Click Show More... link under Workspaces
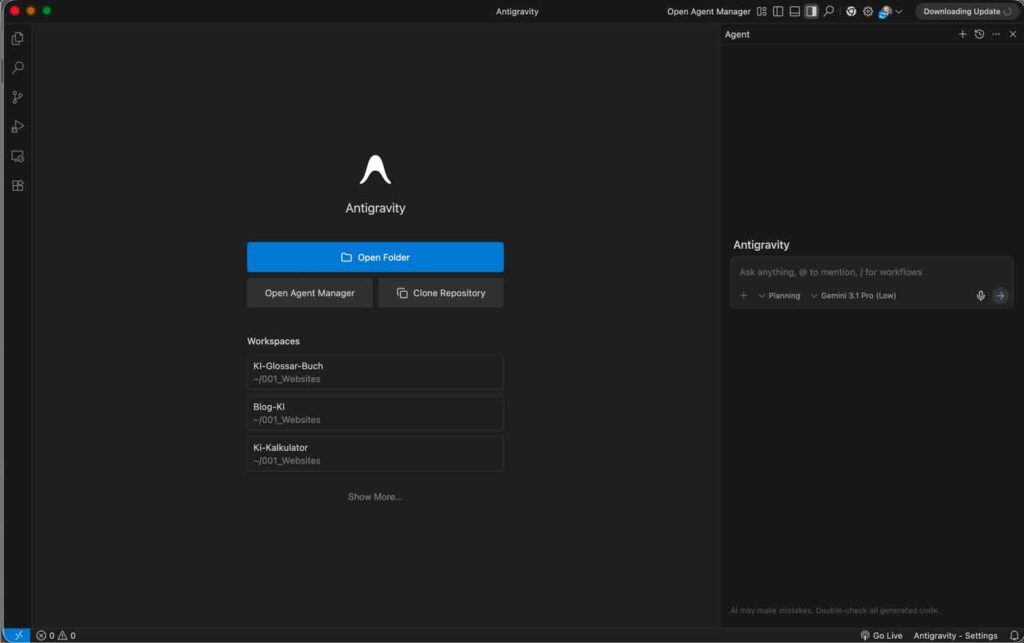1024x643 pixels. pos(375,497)
